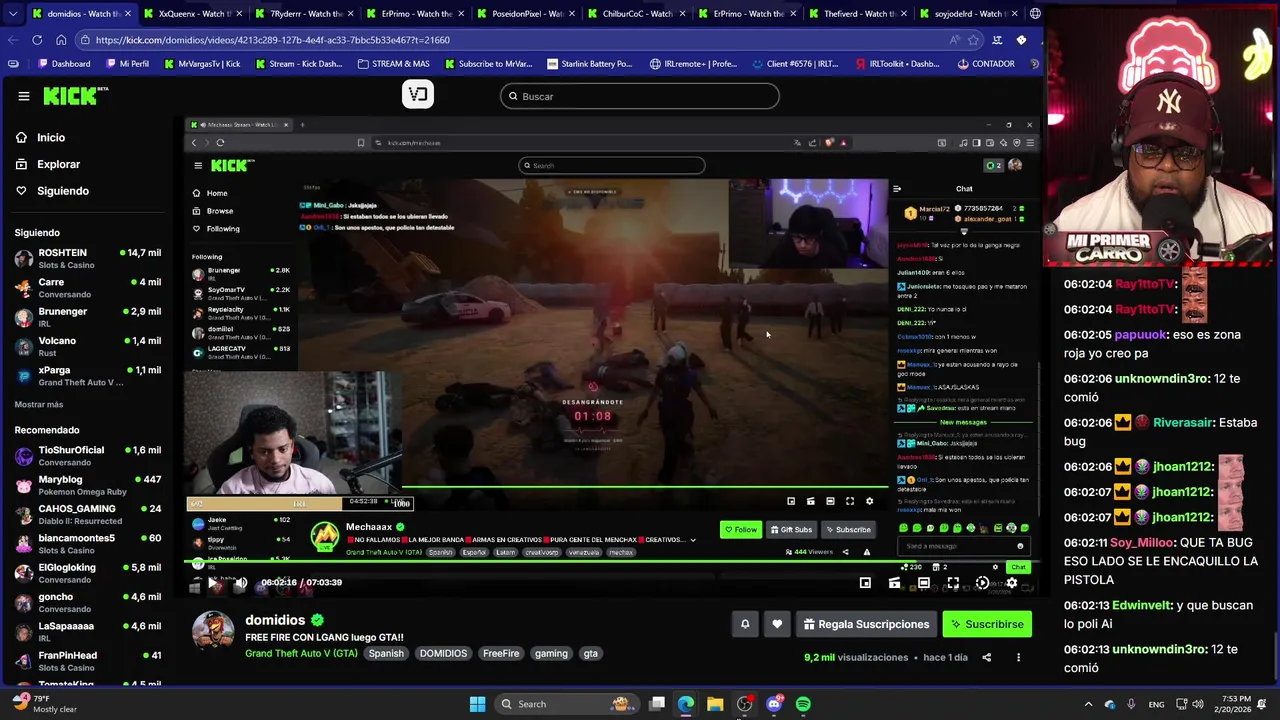Open the Windows Start menu
This screenshot has width=1280, height=720.
coord(477,704)
